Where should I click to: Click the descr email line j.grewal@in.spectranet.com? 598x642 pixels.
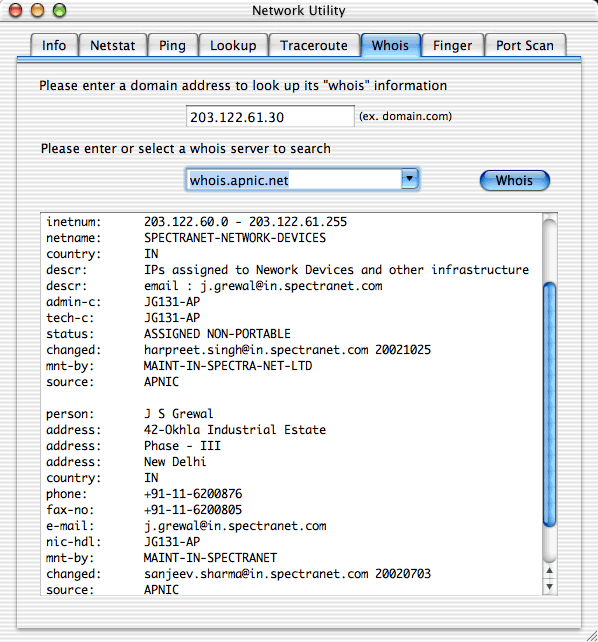click(263, 286)
